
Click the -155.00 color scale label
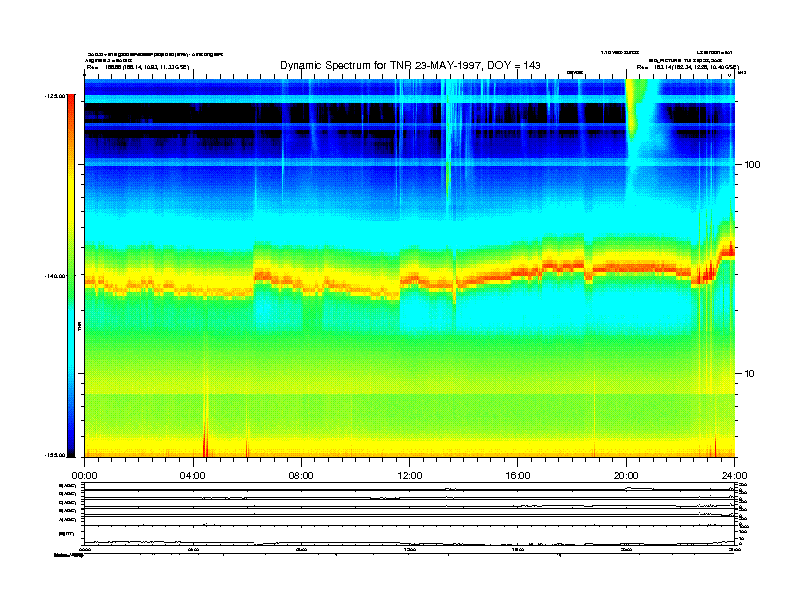[55, 455]
